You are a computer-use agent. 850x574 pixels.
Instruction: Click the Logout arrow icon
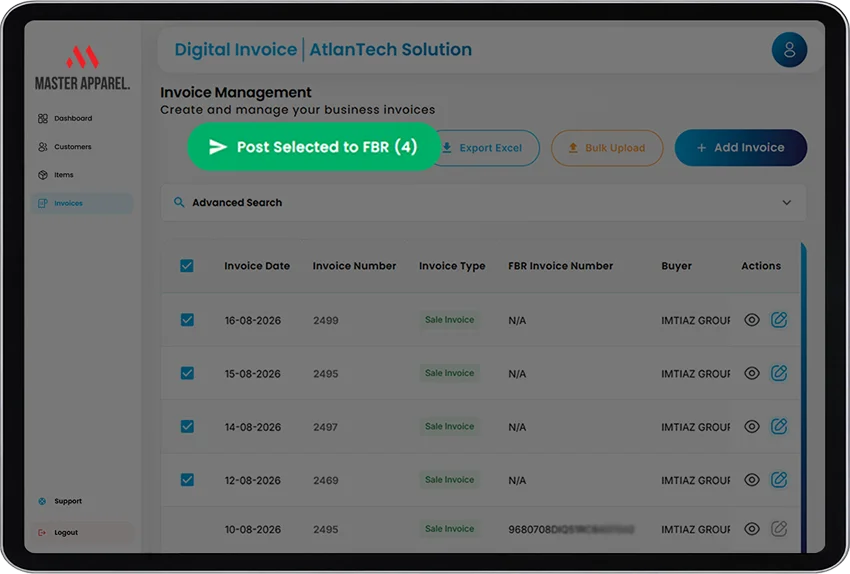click(x=42, y=533)
